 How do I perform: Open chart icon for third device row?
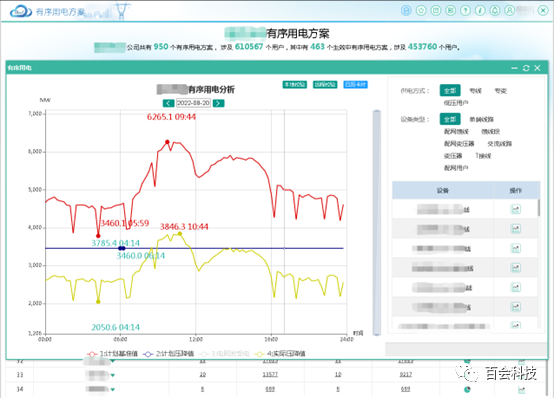515,248
